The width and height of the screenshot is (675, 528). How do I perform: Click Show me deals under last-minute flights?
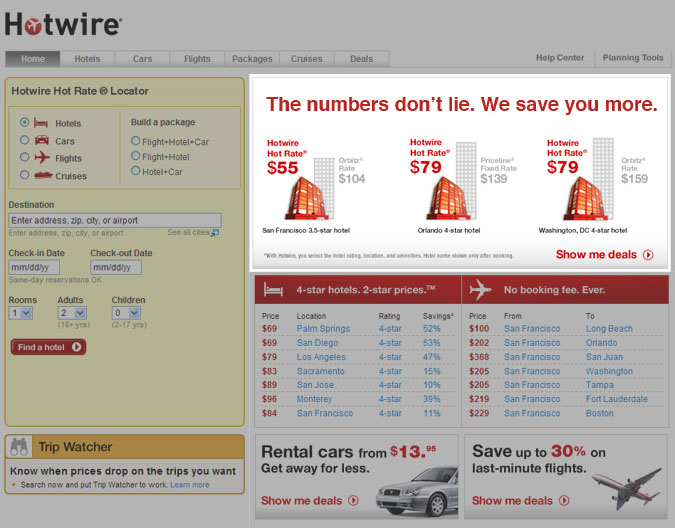(x=512, y=500)
